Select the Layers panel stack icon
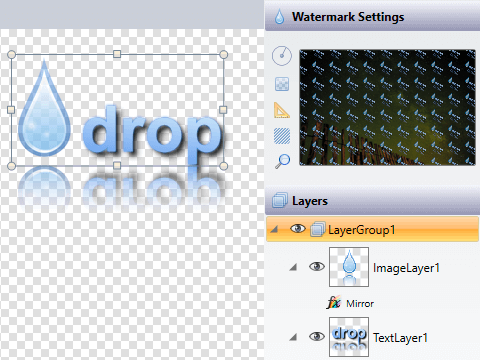Viewport: 480px width, 360px height. coord(279,201)
